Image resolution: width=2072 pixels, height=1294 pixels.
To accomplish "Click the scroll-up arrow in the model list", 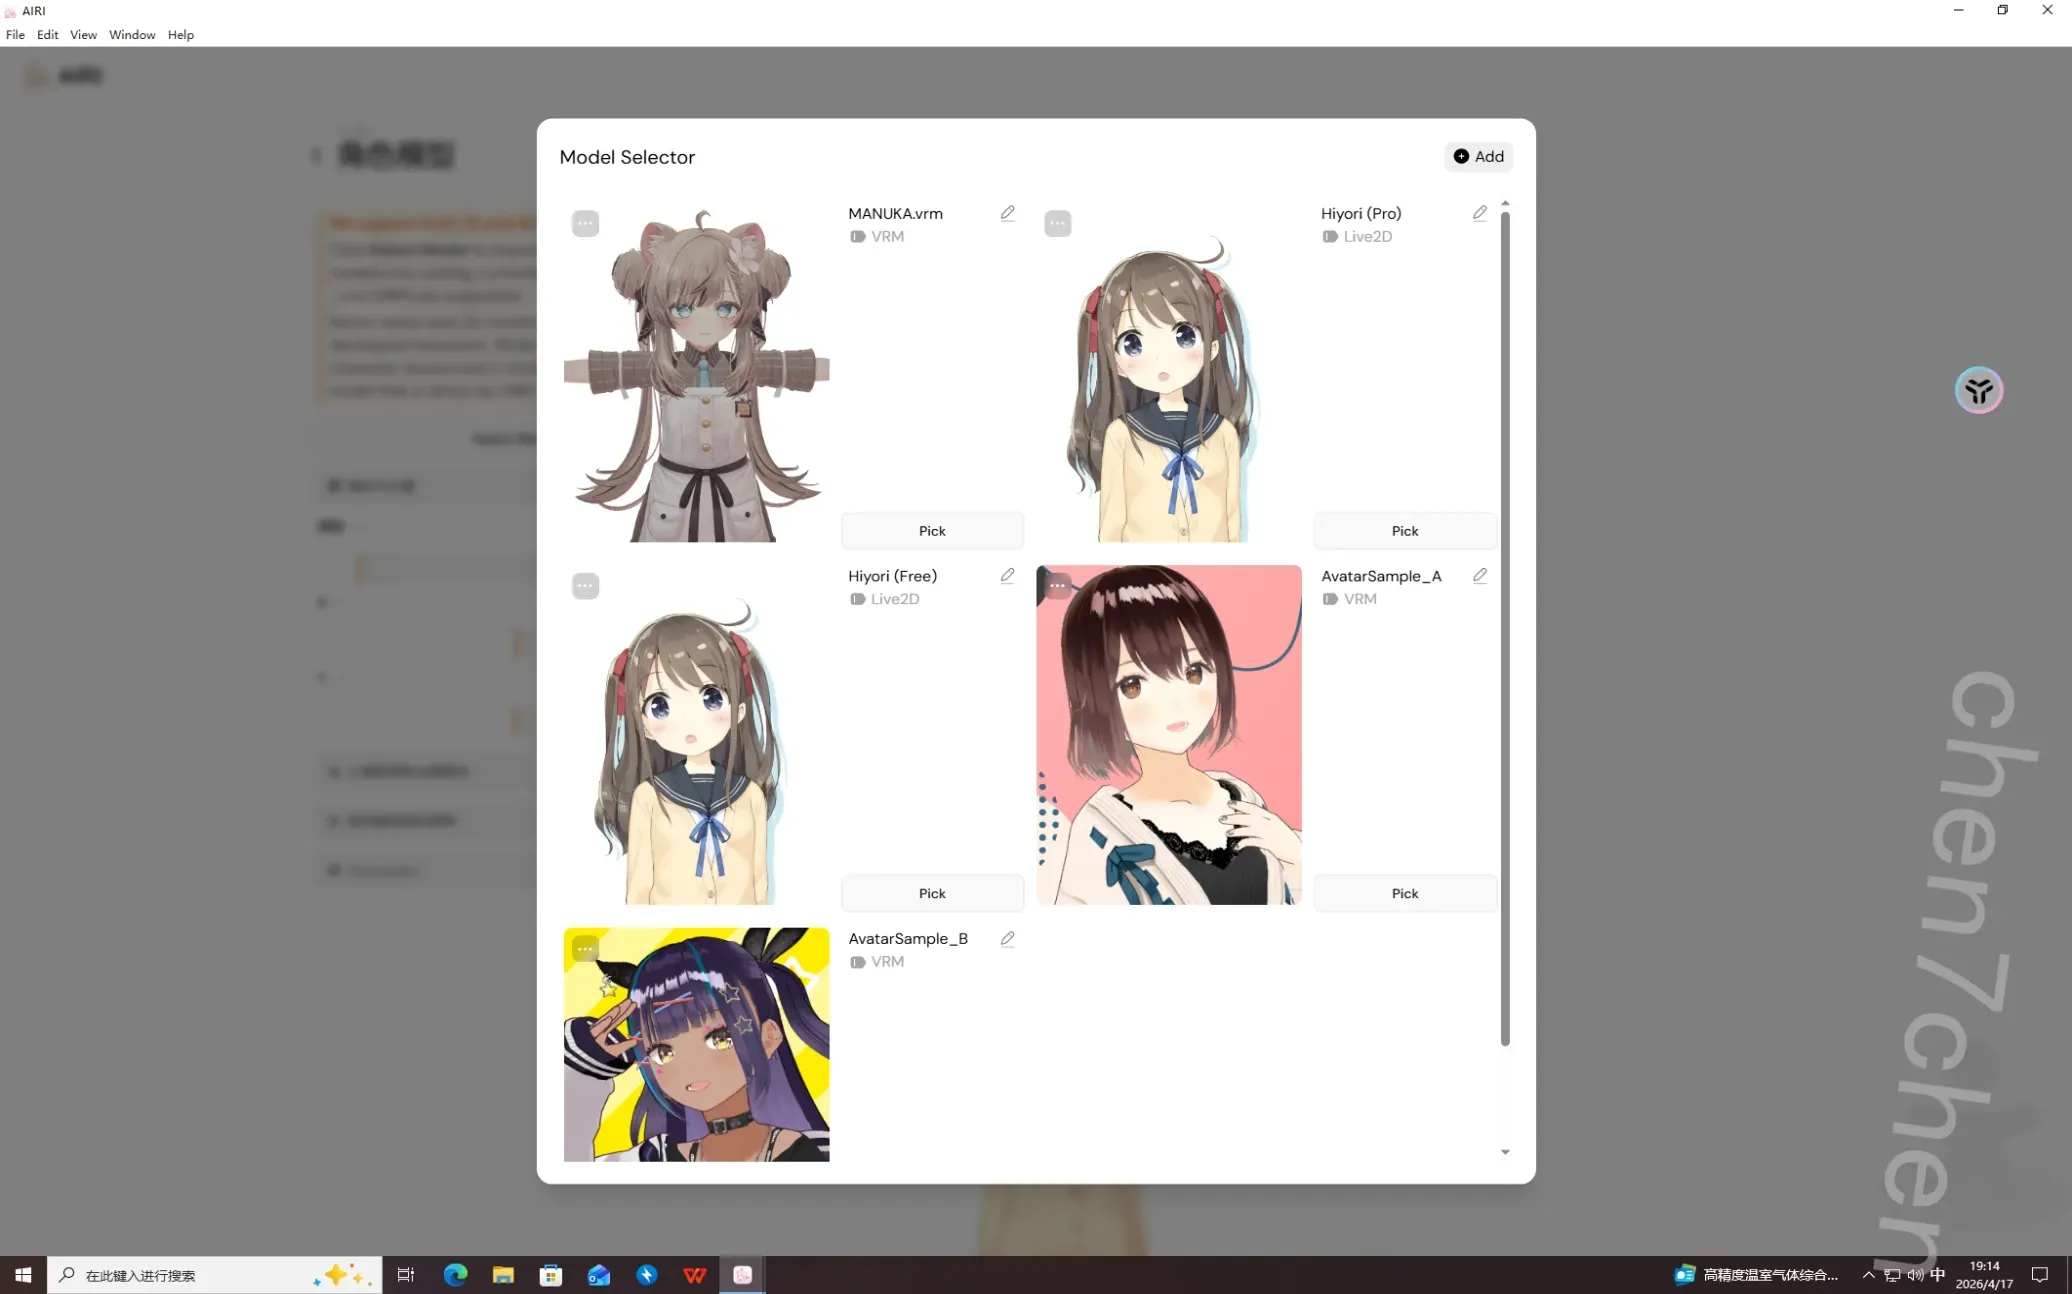I will coord(1505,203).
